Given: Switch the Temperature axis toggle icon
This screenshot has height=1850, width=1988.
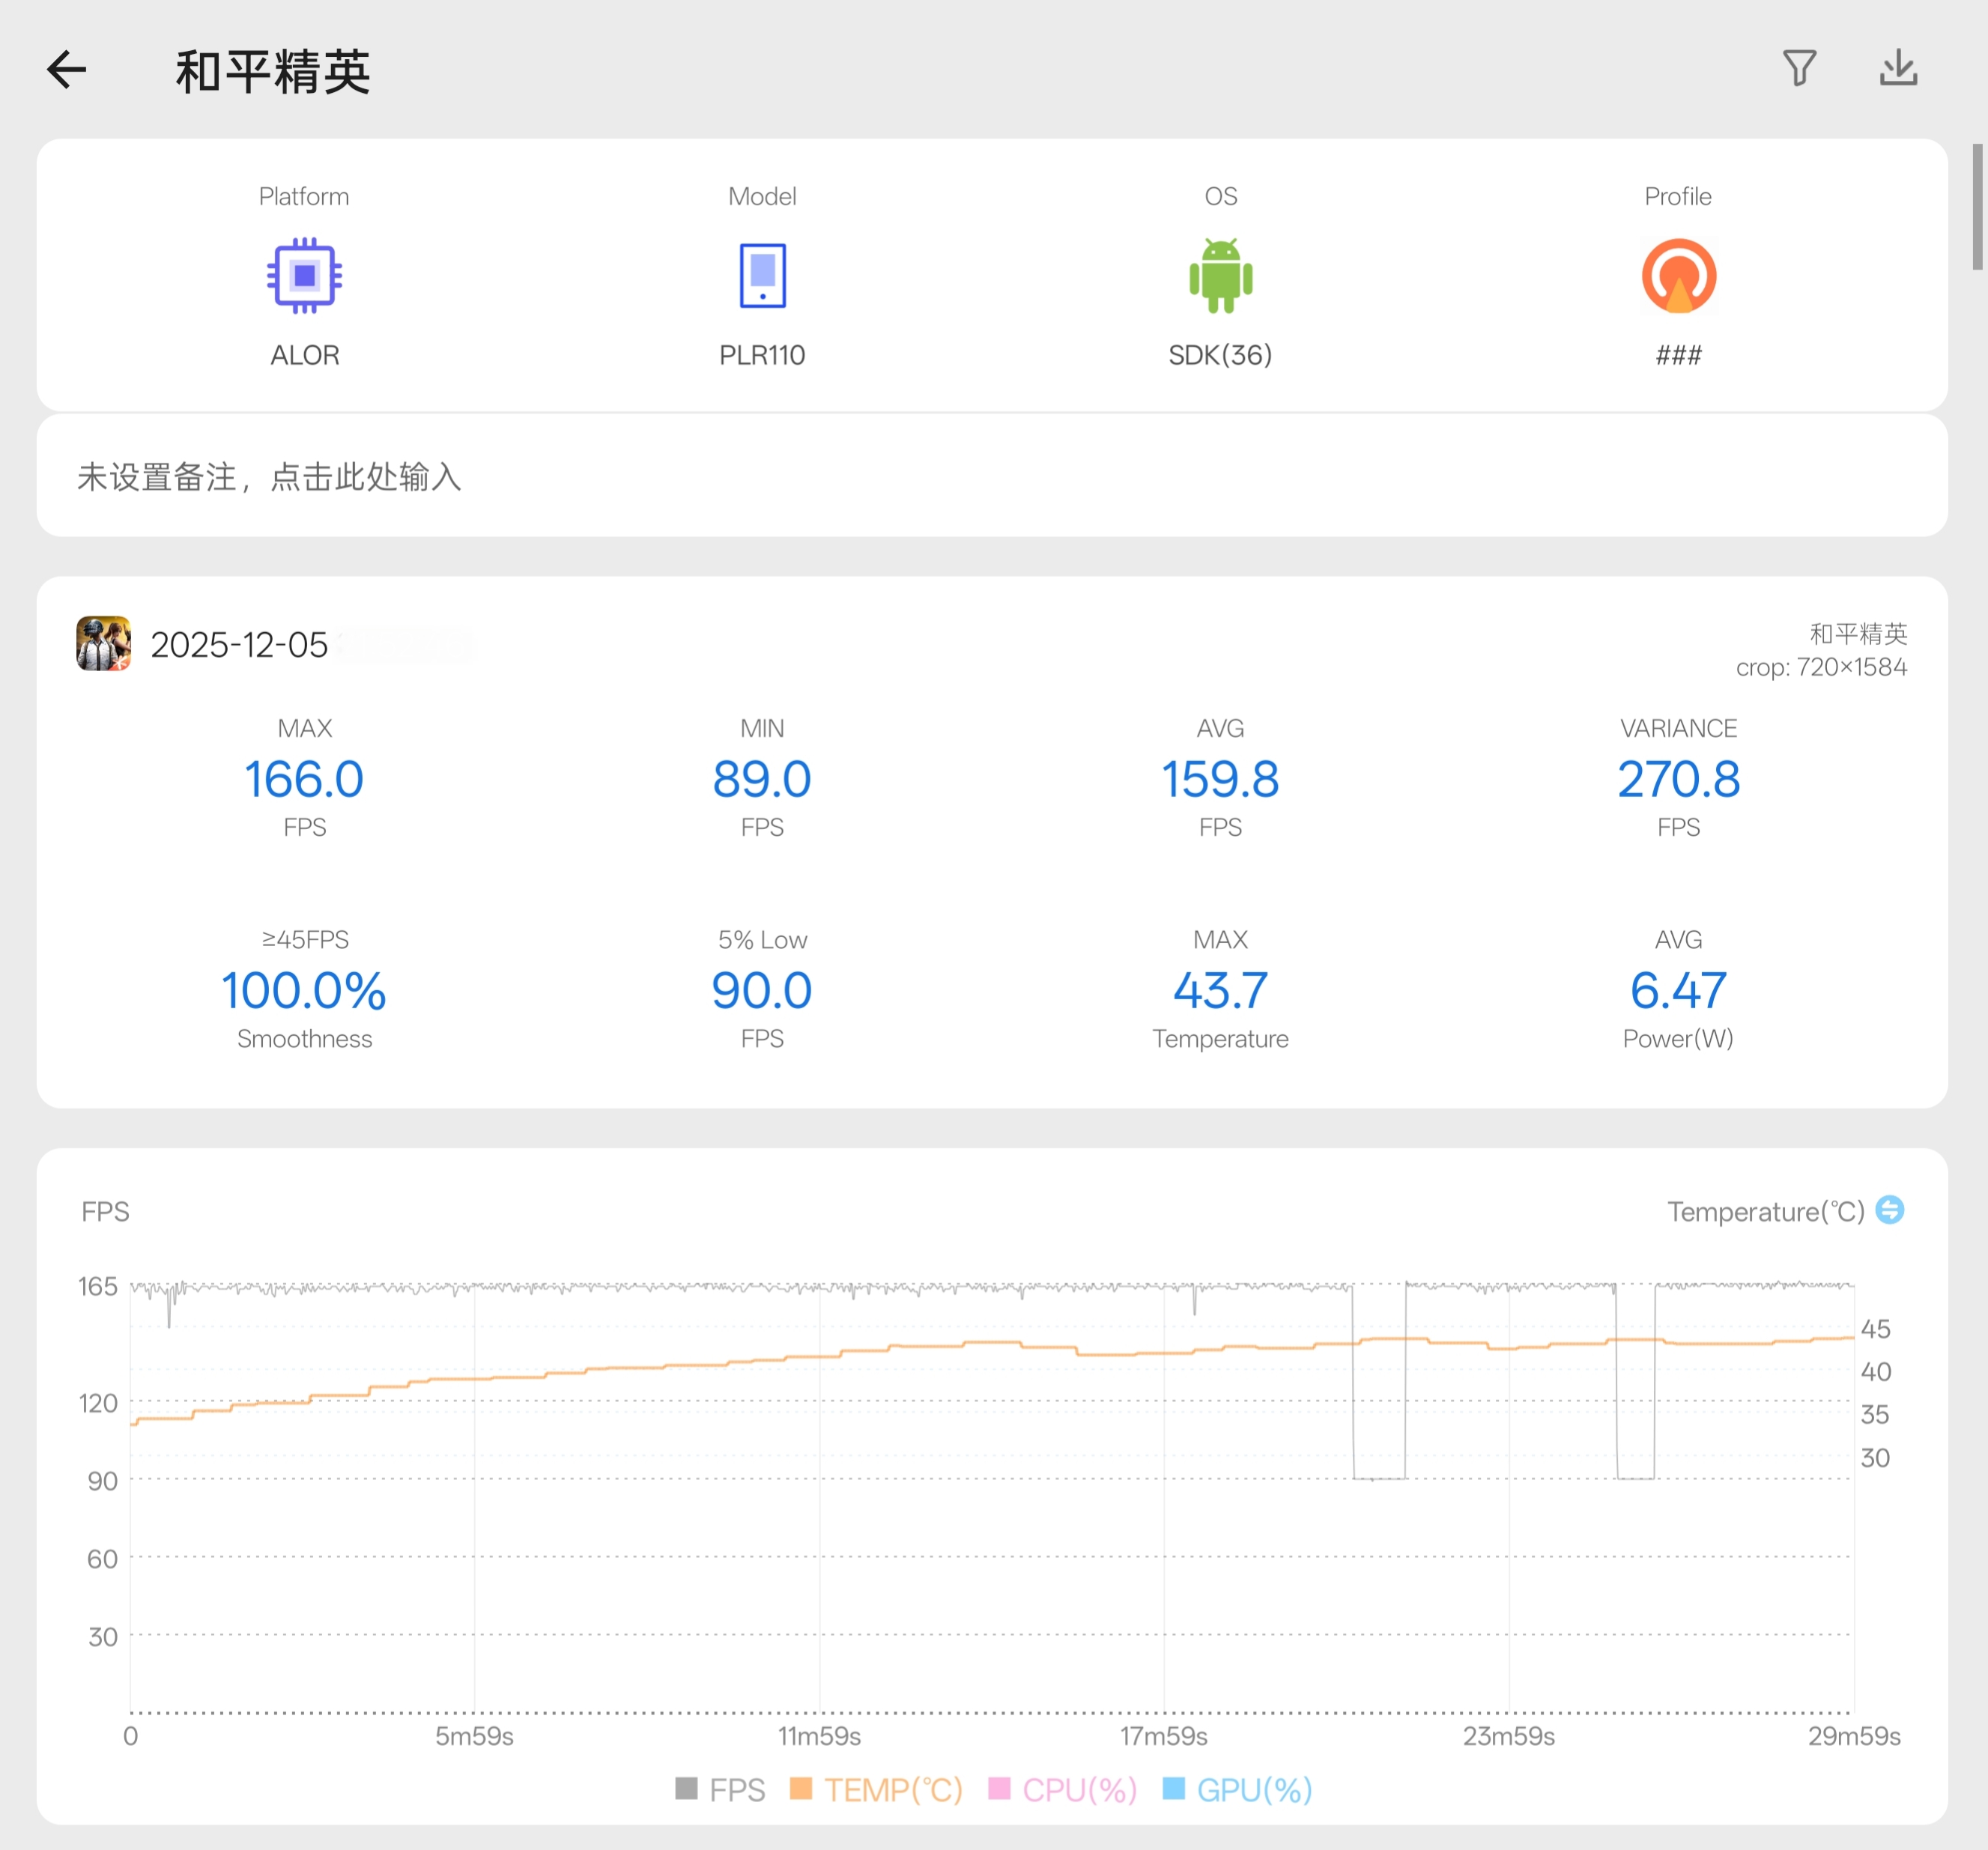Looking at the screenshot, I should (1889, 1210).
